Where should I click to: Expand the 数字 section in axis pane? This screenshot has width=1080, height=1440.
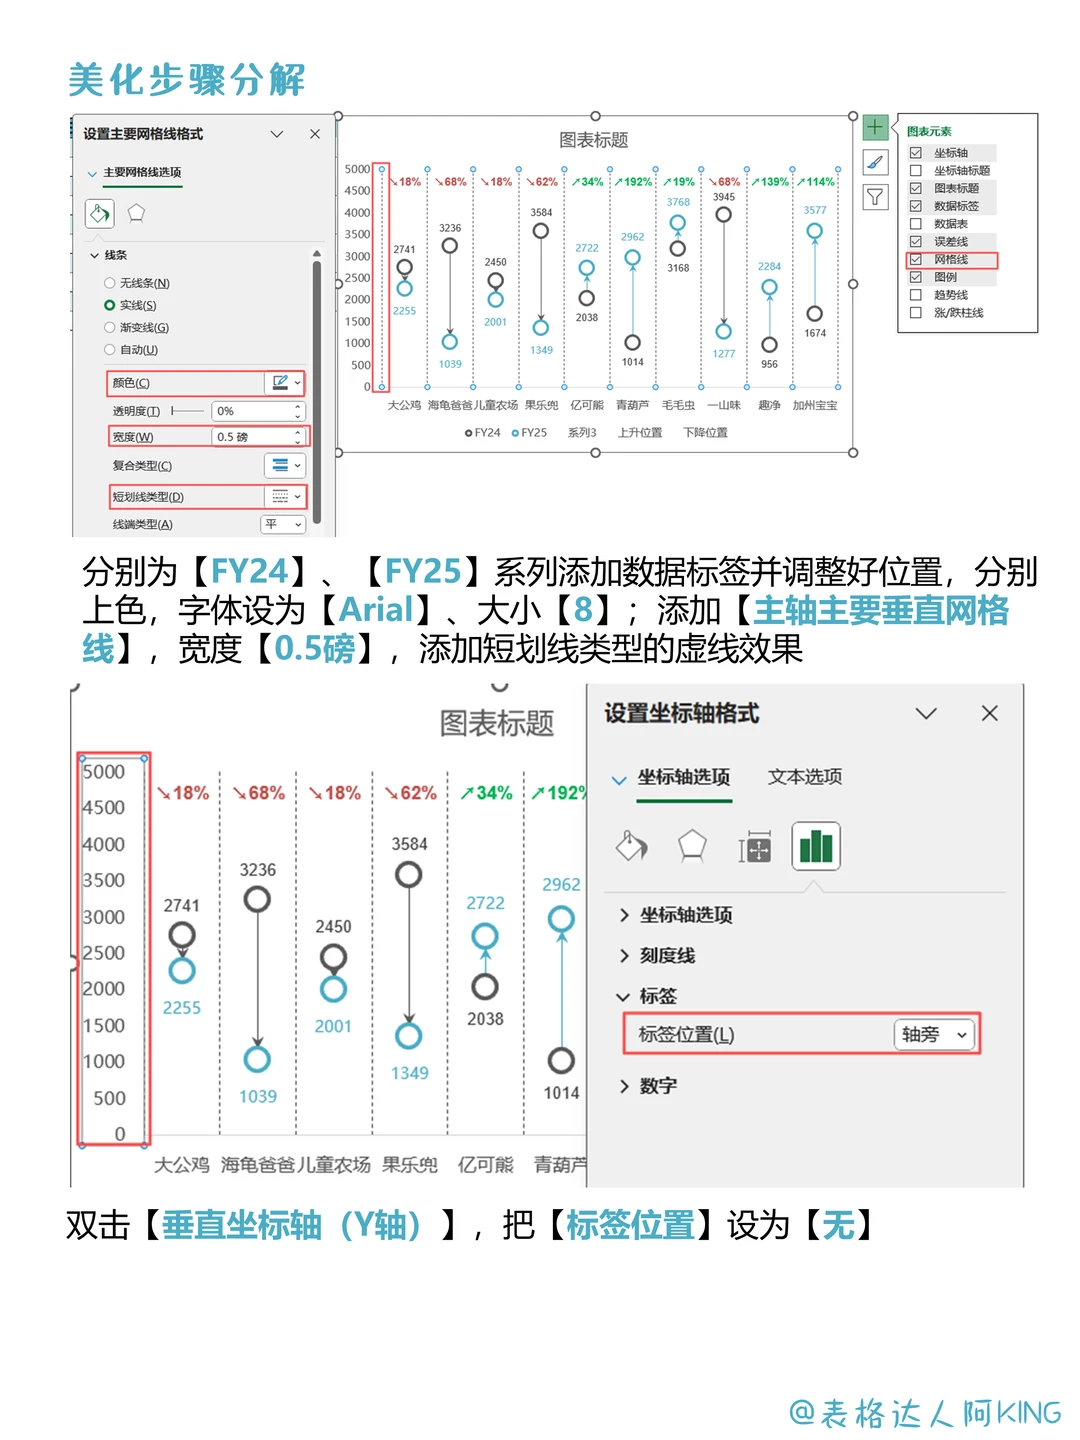(660, 1084)
